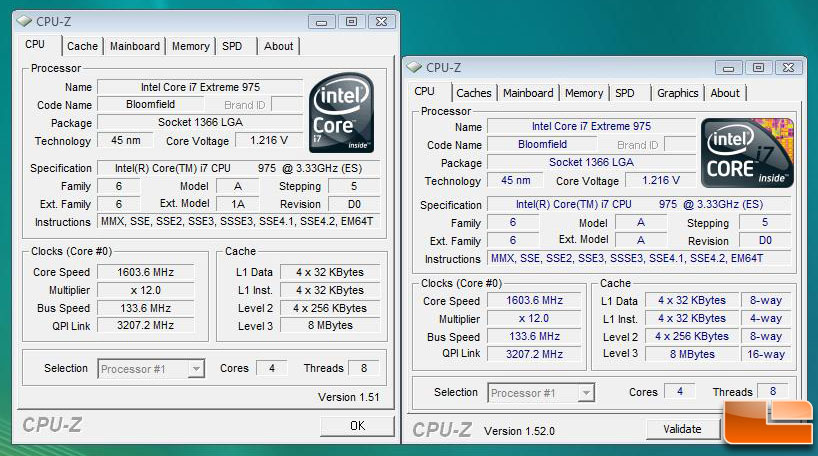
Task: Open Processor #1 dropdown in version 1.52 window
Action: click(x=541, y=392)
